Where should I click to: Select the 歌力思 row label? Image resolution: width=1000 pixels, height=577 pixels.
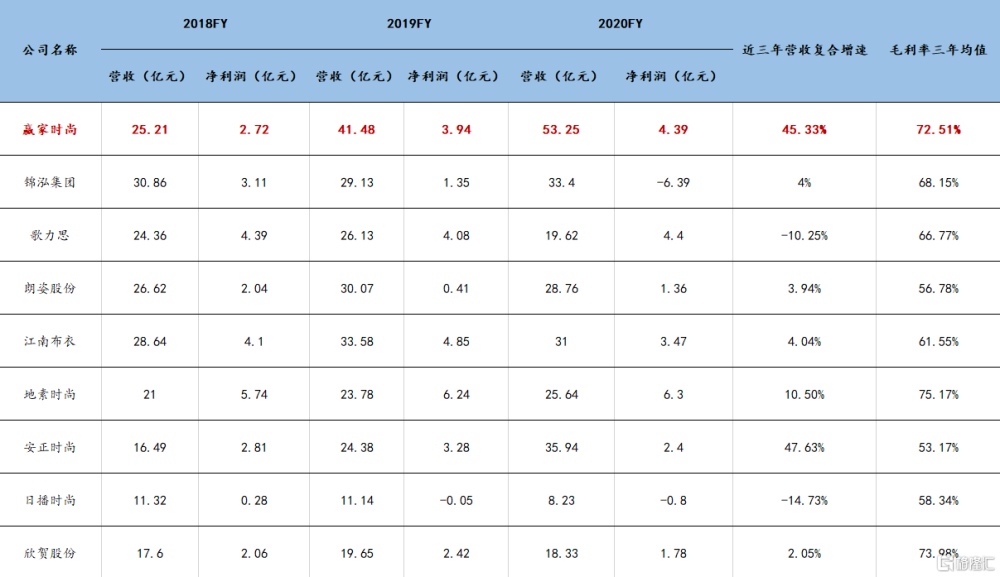click(x=50, y=235)
